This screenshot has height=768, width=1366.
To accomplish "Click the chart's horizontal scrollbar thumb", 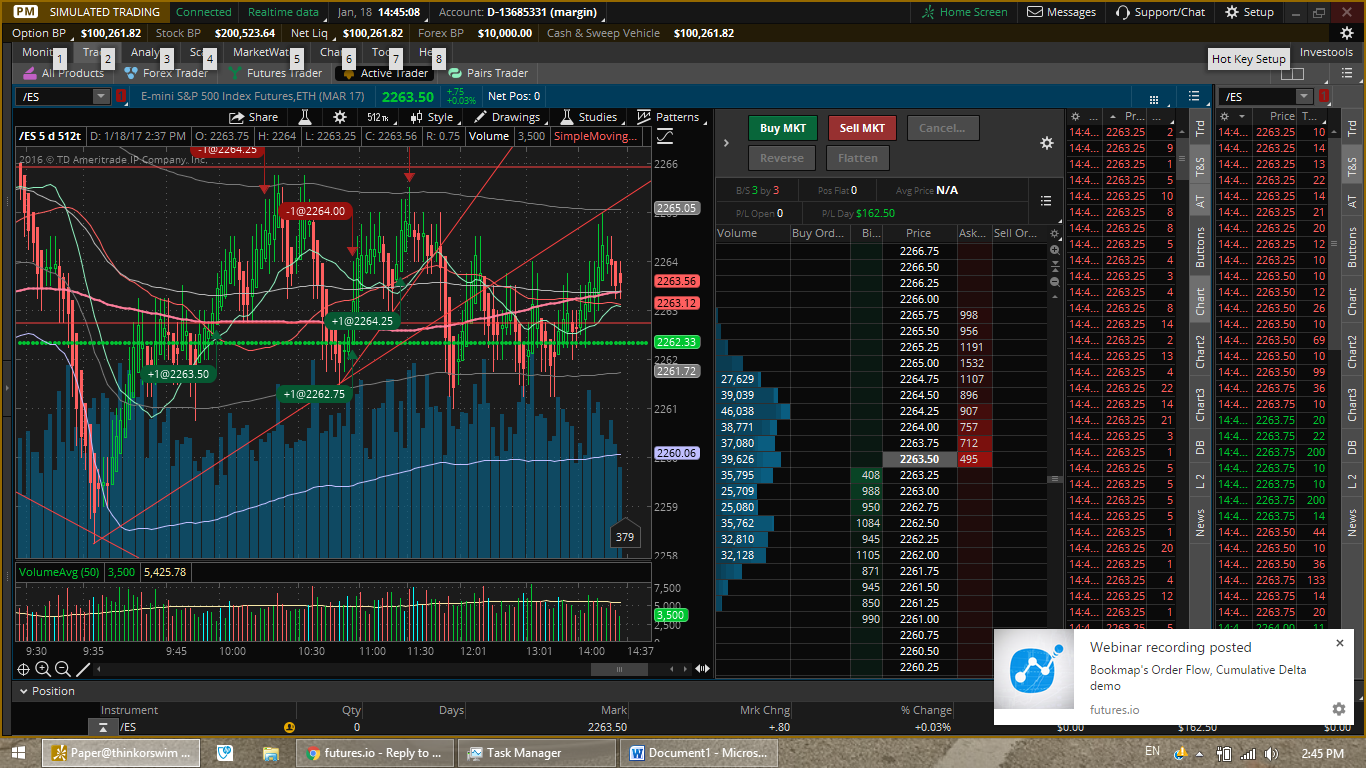I will (x=619, y=669).
